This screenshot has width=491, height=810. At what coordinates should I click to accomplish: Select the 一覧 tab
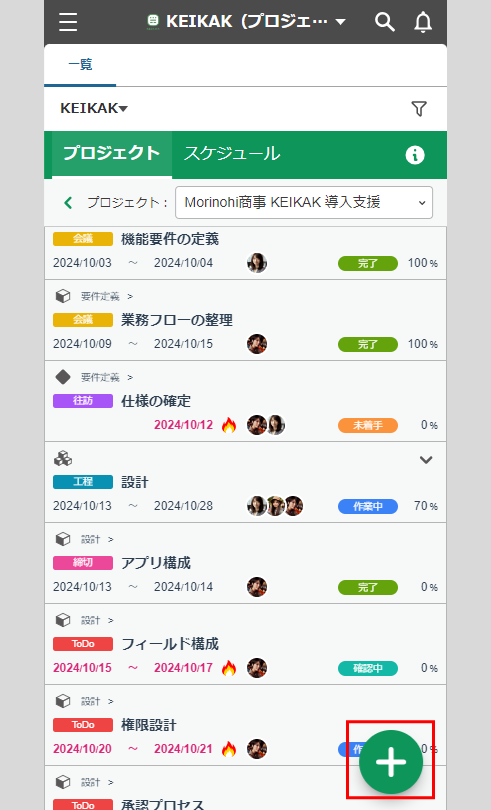click(x=80, y=65)
